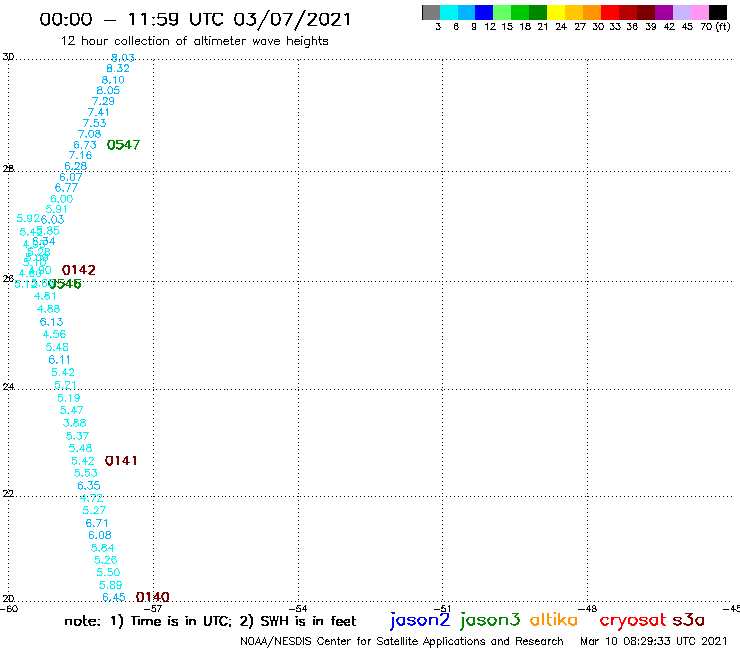Click the 6.71 wave height value
Image resolution: width=740 pixels, height=650 pixels.
[x=97, y=523]
